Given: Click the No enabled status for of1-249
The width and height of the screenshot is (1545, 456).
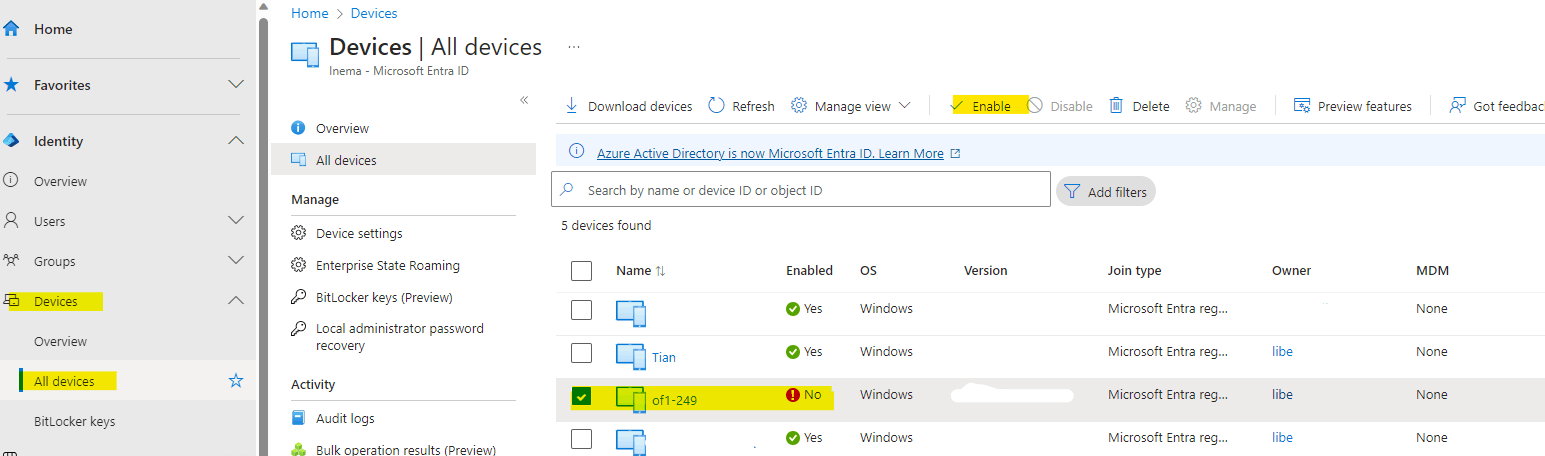Looking at the screenshot, I should 804,395.
